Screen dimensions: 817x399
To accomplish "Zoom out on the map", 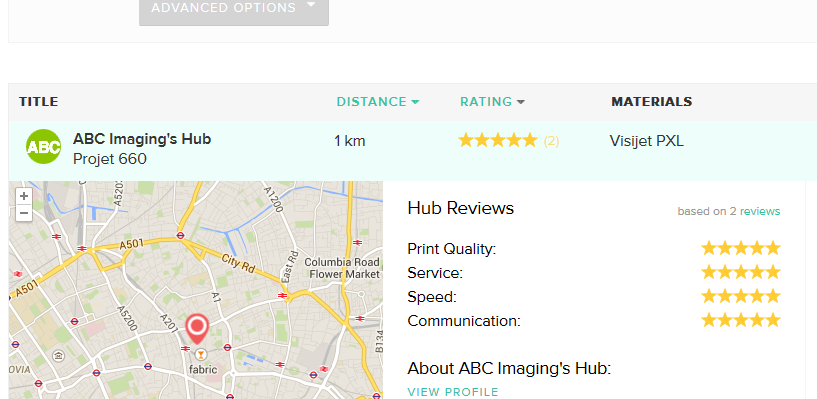I will click(23, 213).
